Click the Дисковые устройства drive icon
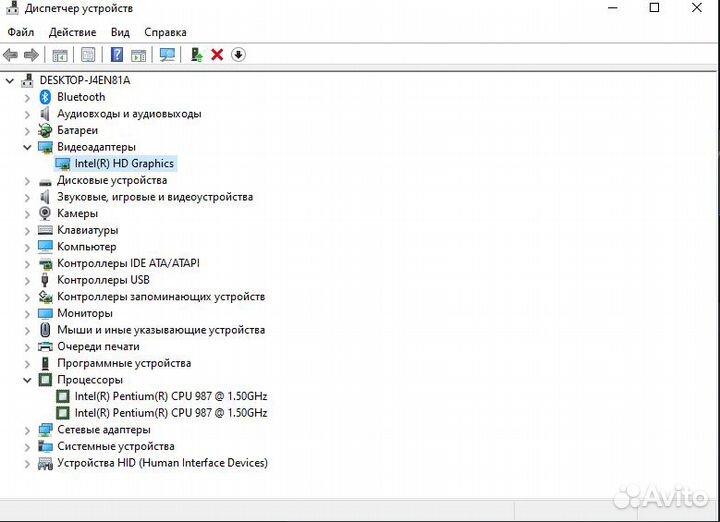720x522 pixels. 45,182
